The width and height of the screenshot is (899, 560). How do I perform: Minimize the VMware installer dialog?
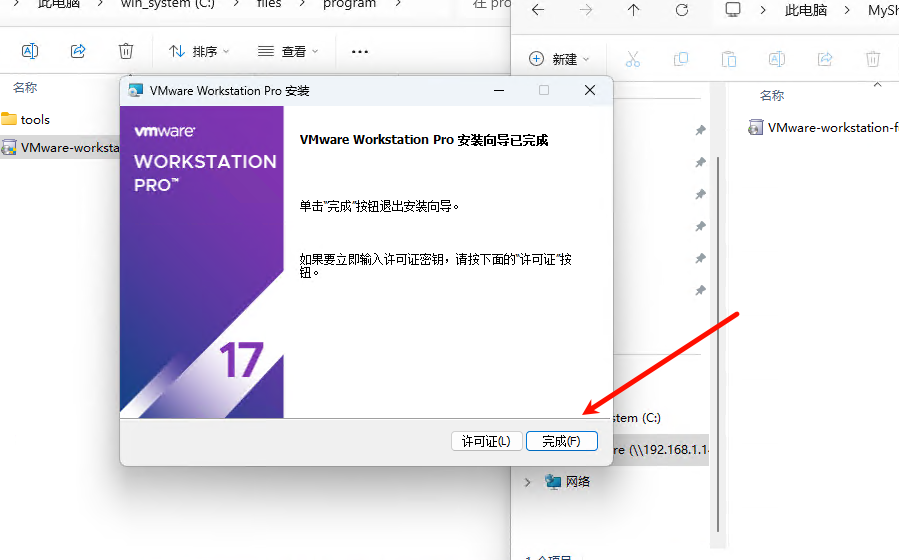tap(499, 90)
